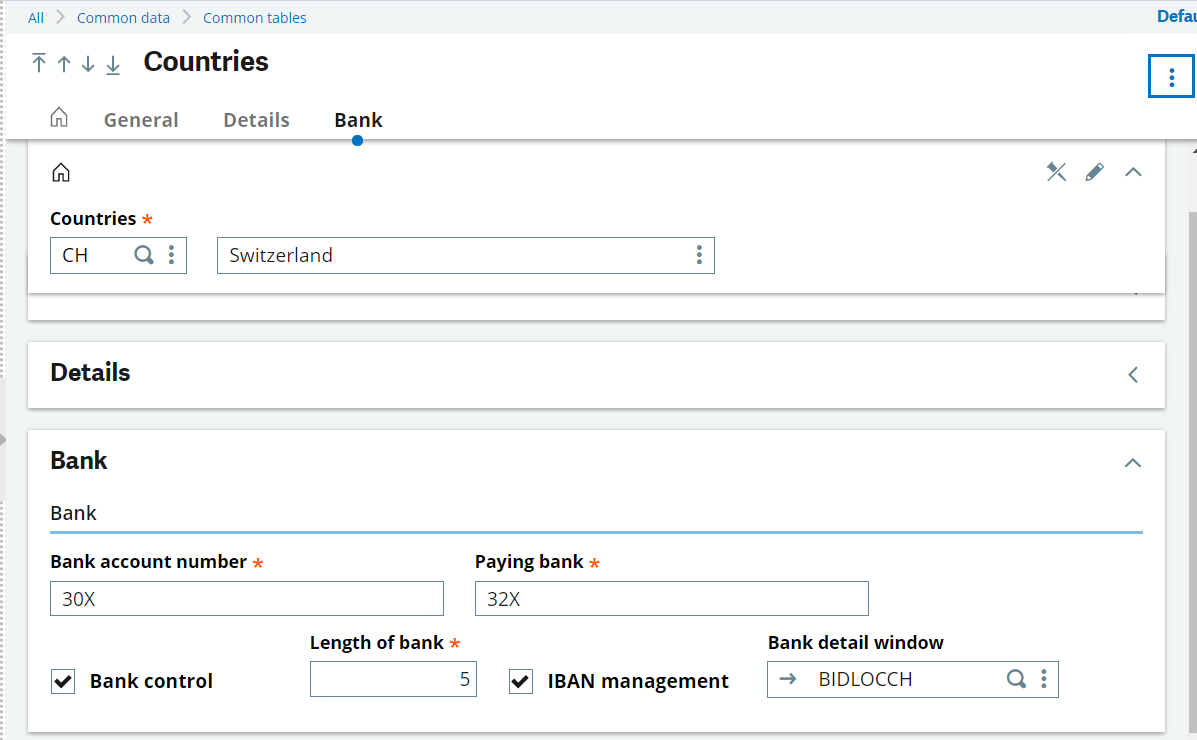Click the next record down arrow
The width and height of the screenshot is (1197, 740).
[88, 64]
